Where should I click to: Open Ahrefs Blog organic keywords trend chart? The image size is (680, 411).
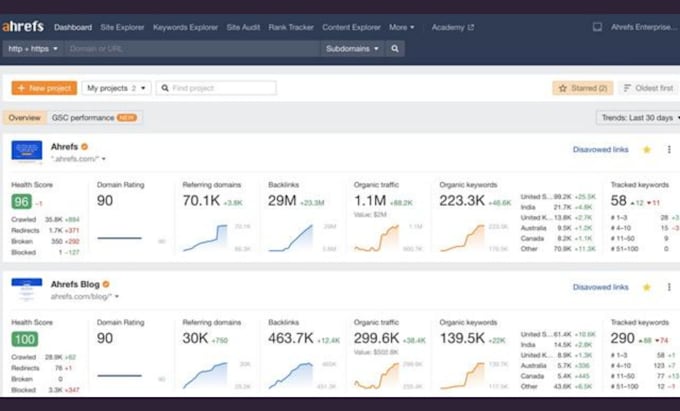click(x=462, y=375)
